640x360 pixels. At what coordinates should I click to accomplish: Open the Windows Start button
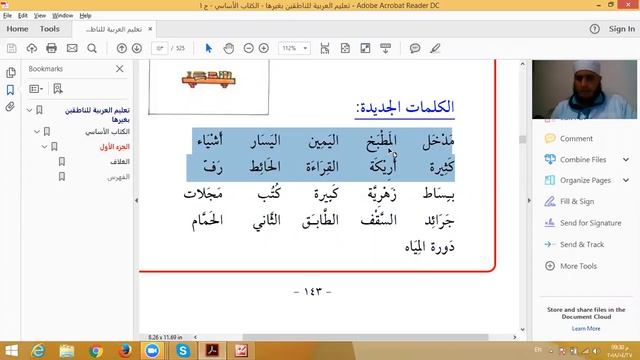[11, 351]
